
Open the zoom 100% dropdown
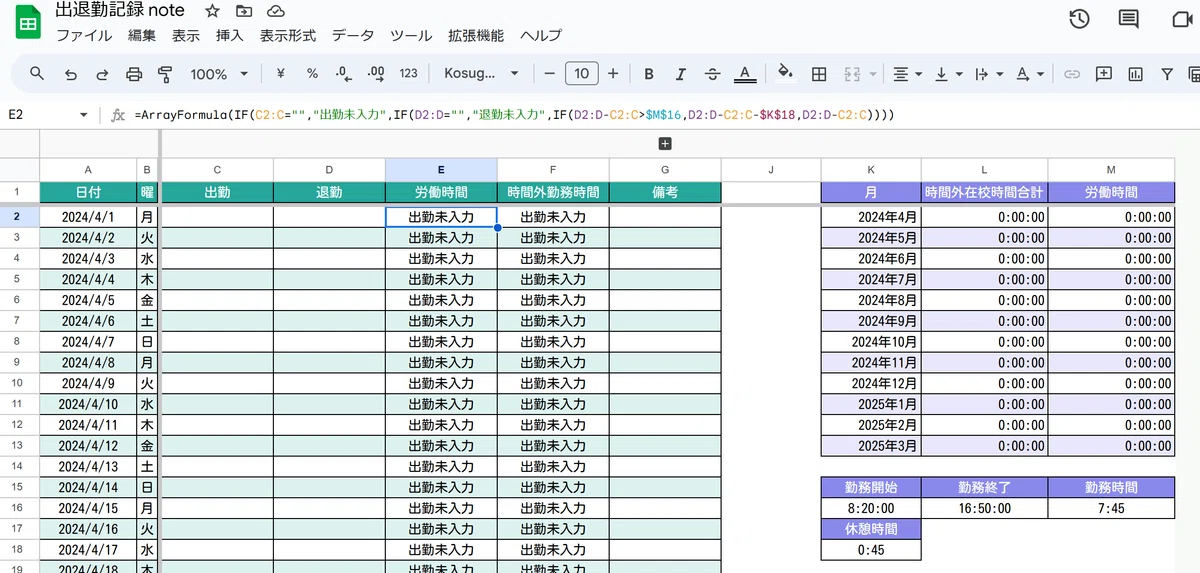pyautogui.click(x=219, y=74)
